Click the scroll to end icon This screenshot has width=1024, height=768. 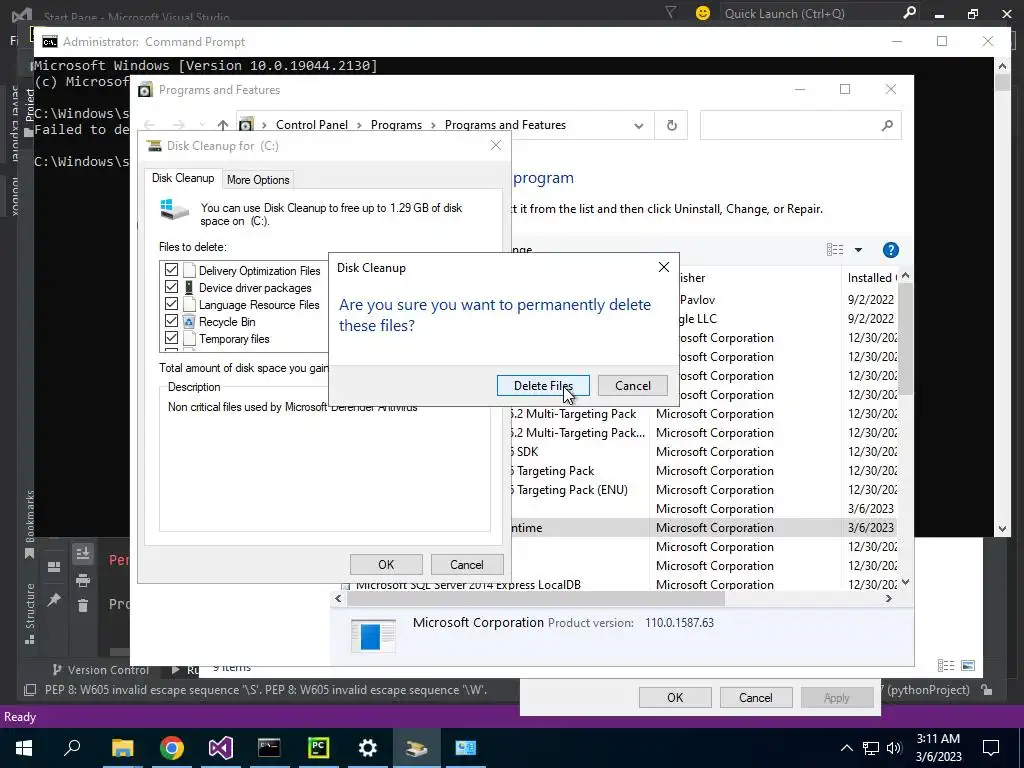(82, 554)
